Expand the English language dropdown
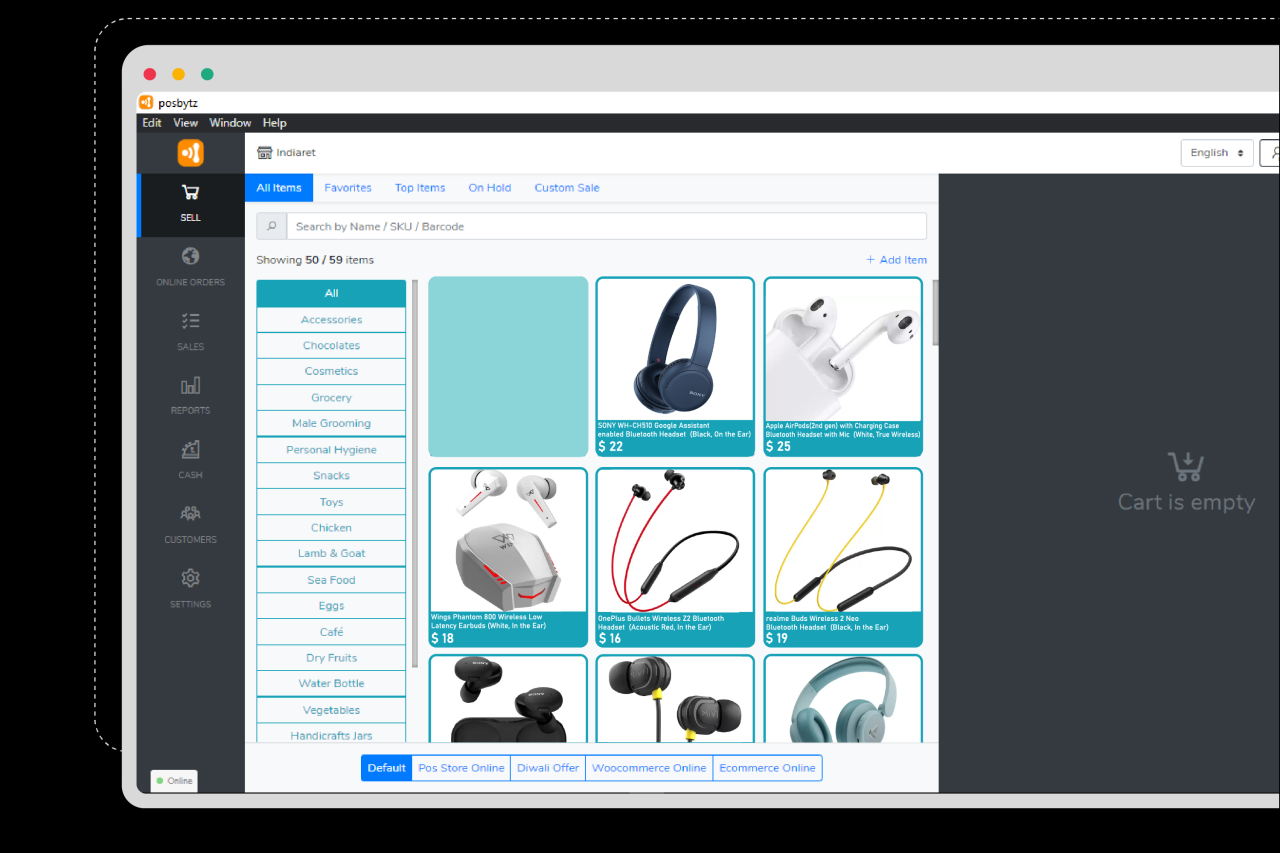This screenshot has height=853, width=1280. point(1216,153)
